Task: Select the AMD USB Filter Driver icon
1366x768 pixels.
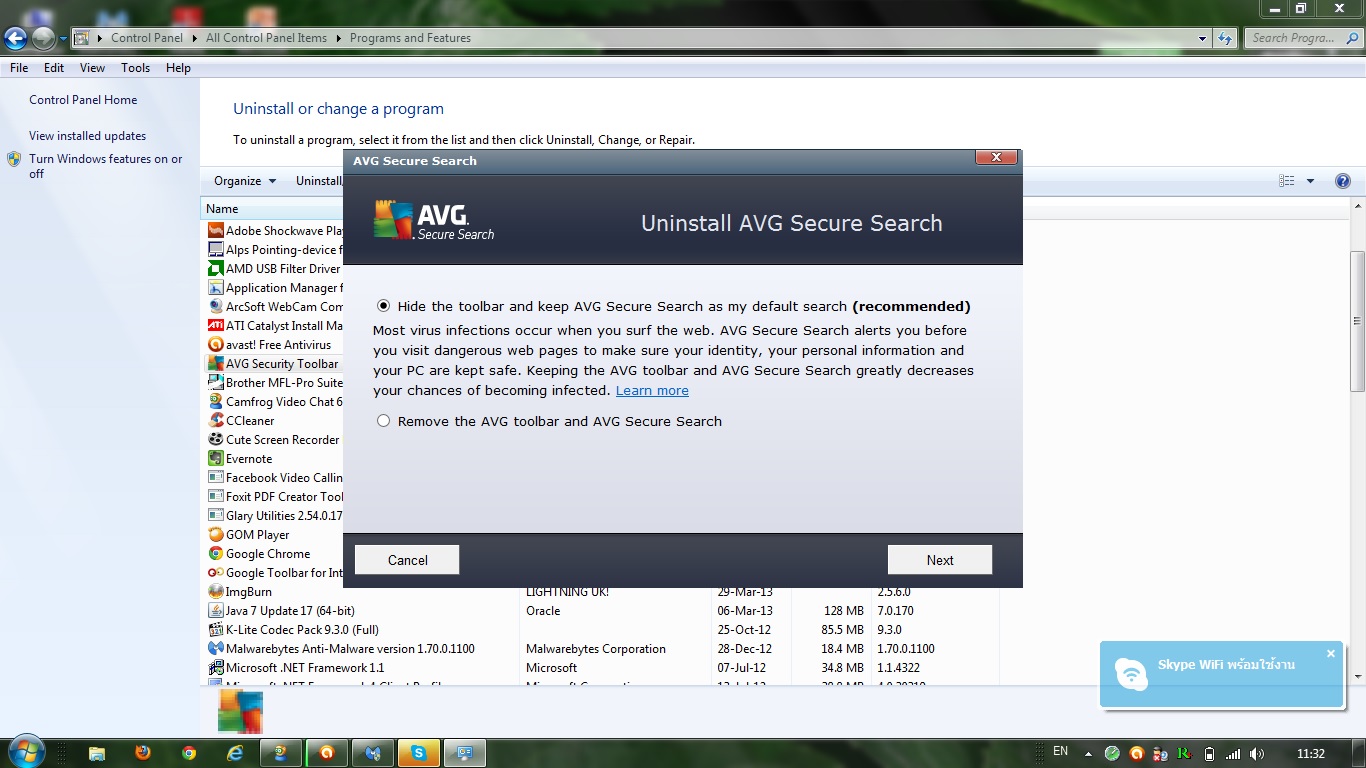Action: click(x=216, y=269)
